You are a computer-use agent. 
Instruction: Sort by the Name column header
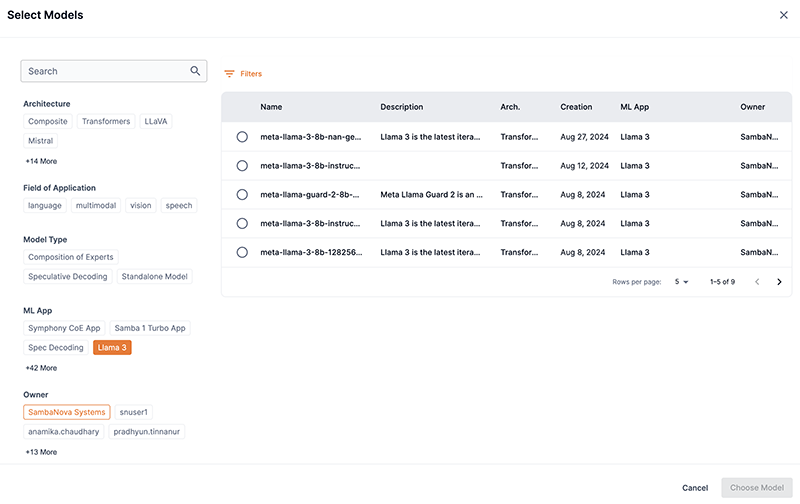pos(271,107)
